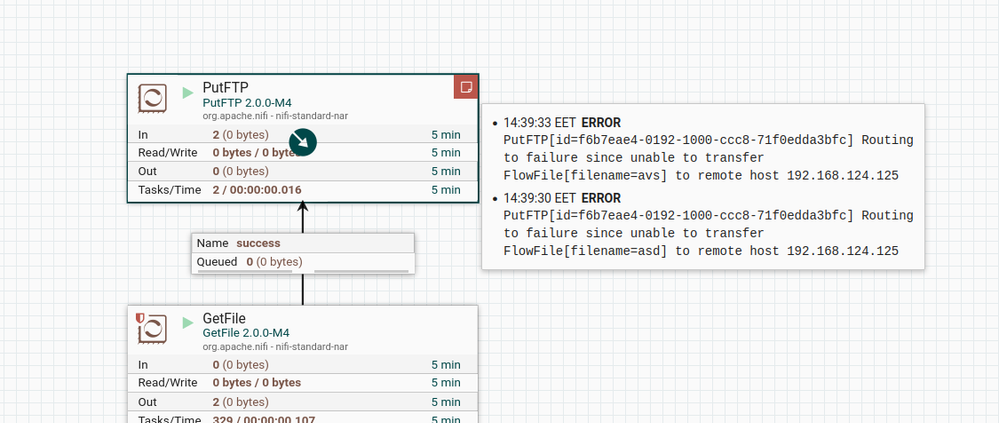This screenshot has width=999, height=423.
Task: Click PutFTP 2.0.0-M4 version text
Action: [247, 103]
